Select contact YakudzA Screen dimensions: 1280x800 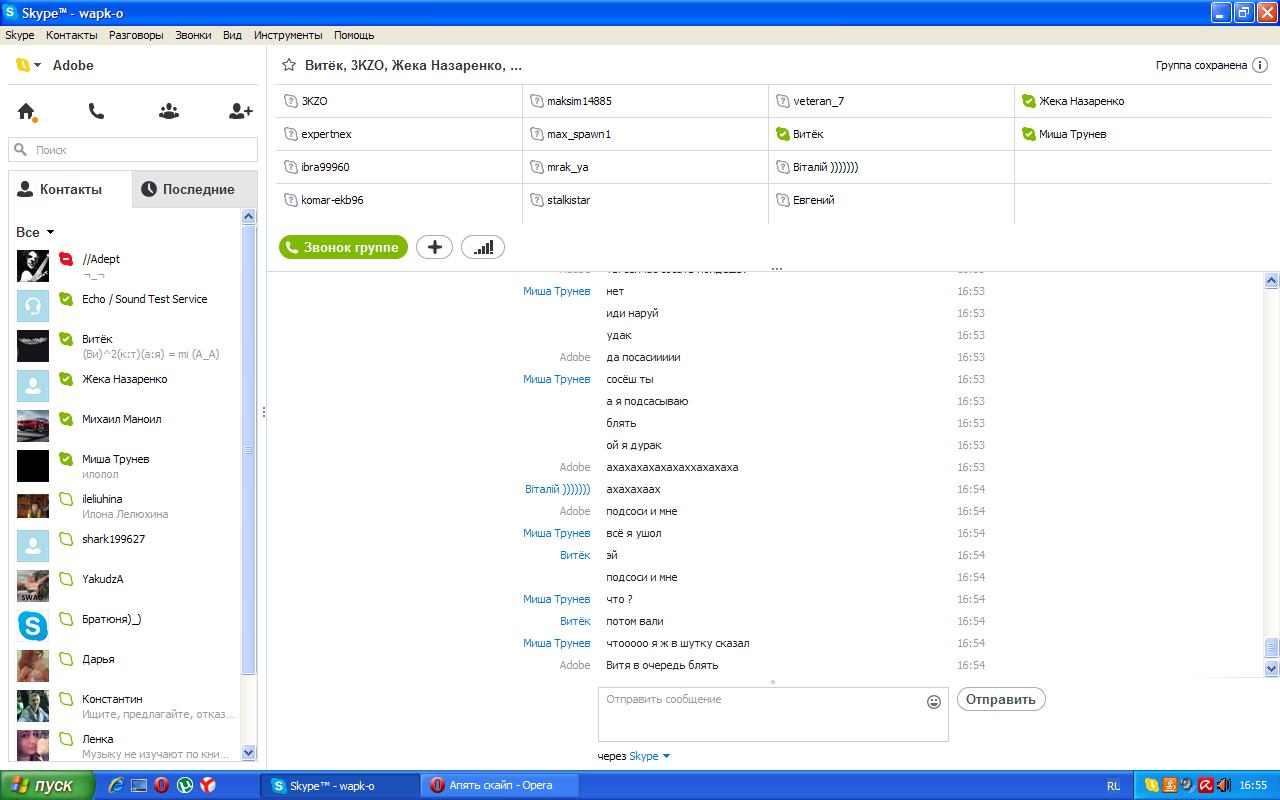(x=125, y=586)
